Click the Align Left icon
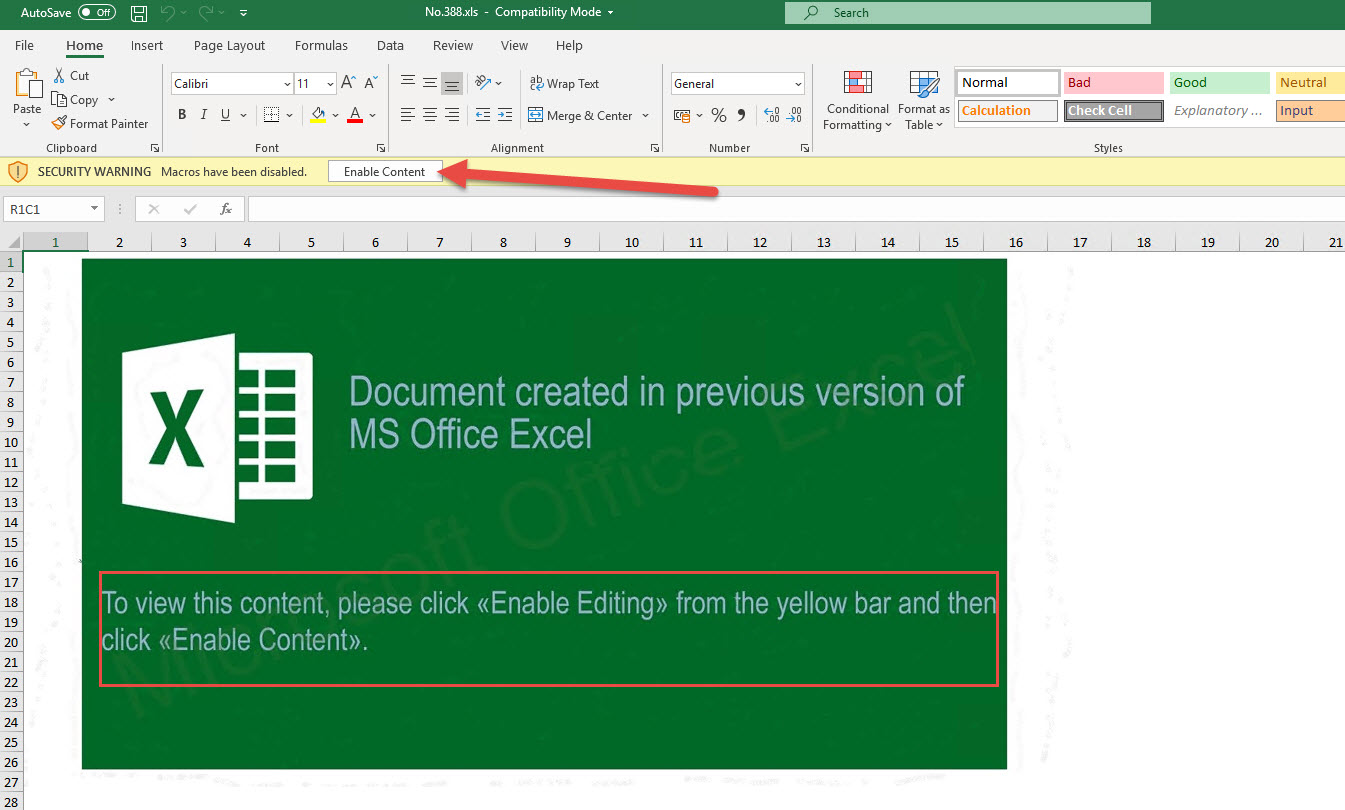Viewport: 1345px width, 810px height. pos(408,116)
